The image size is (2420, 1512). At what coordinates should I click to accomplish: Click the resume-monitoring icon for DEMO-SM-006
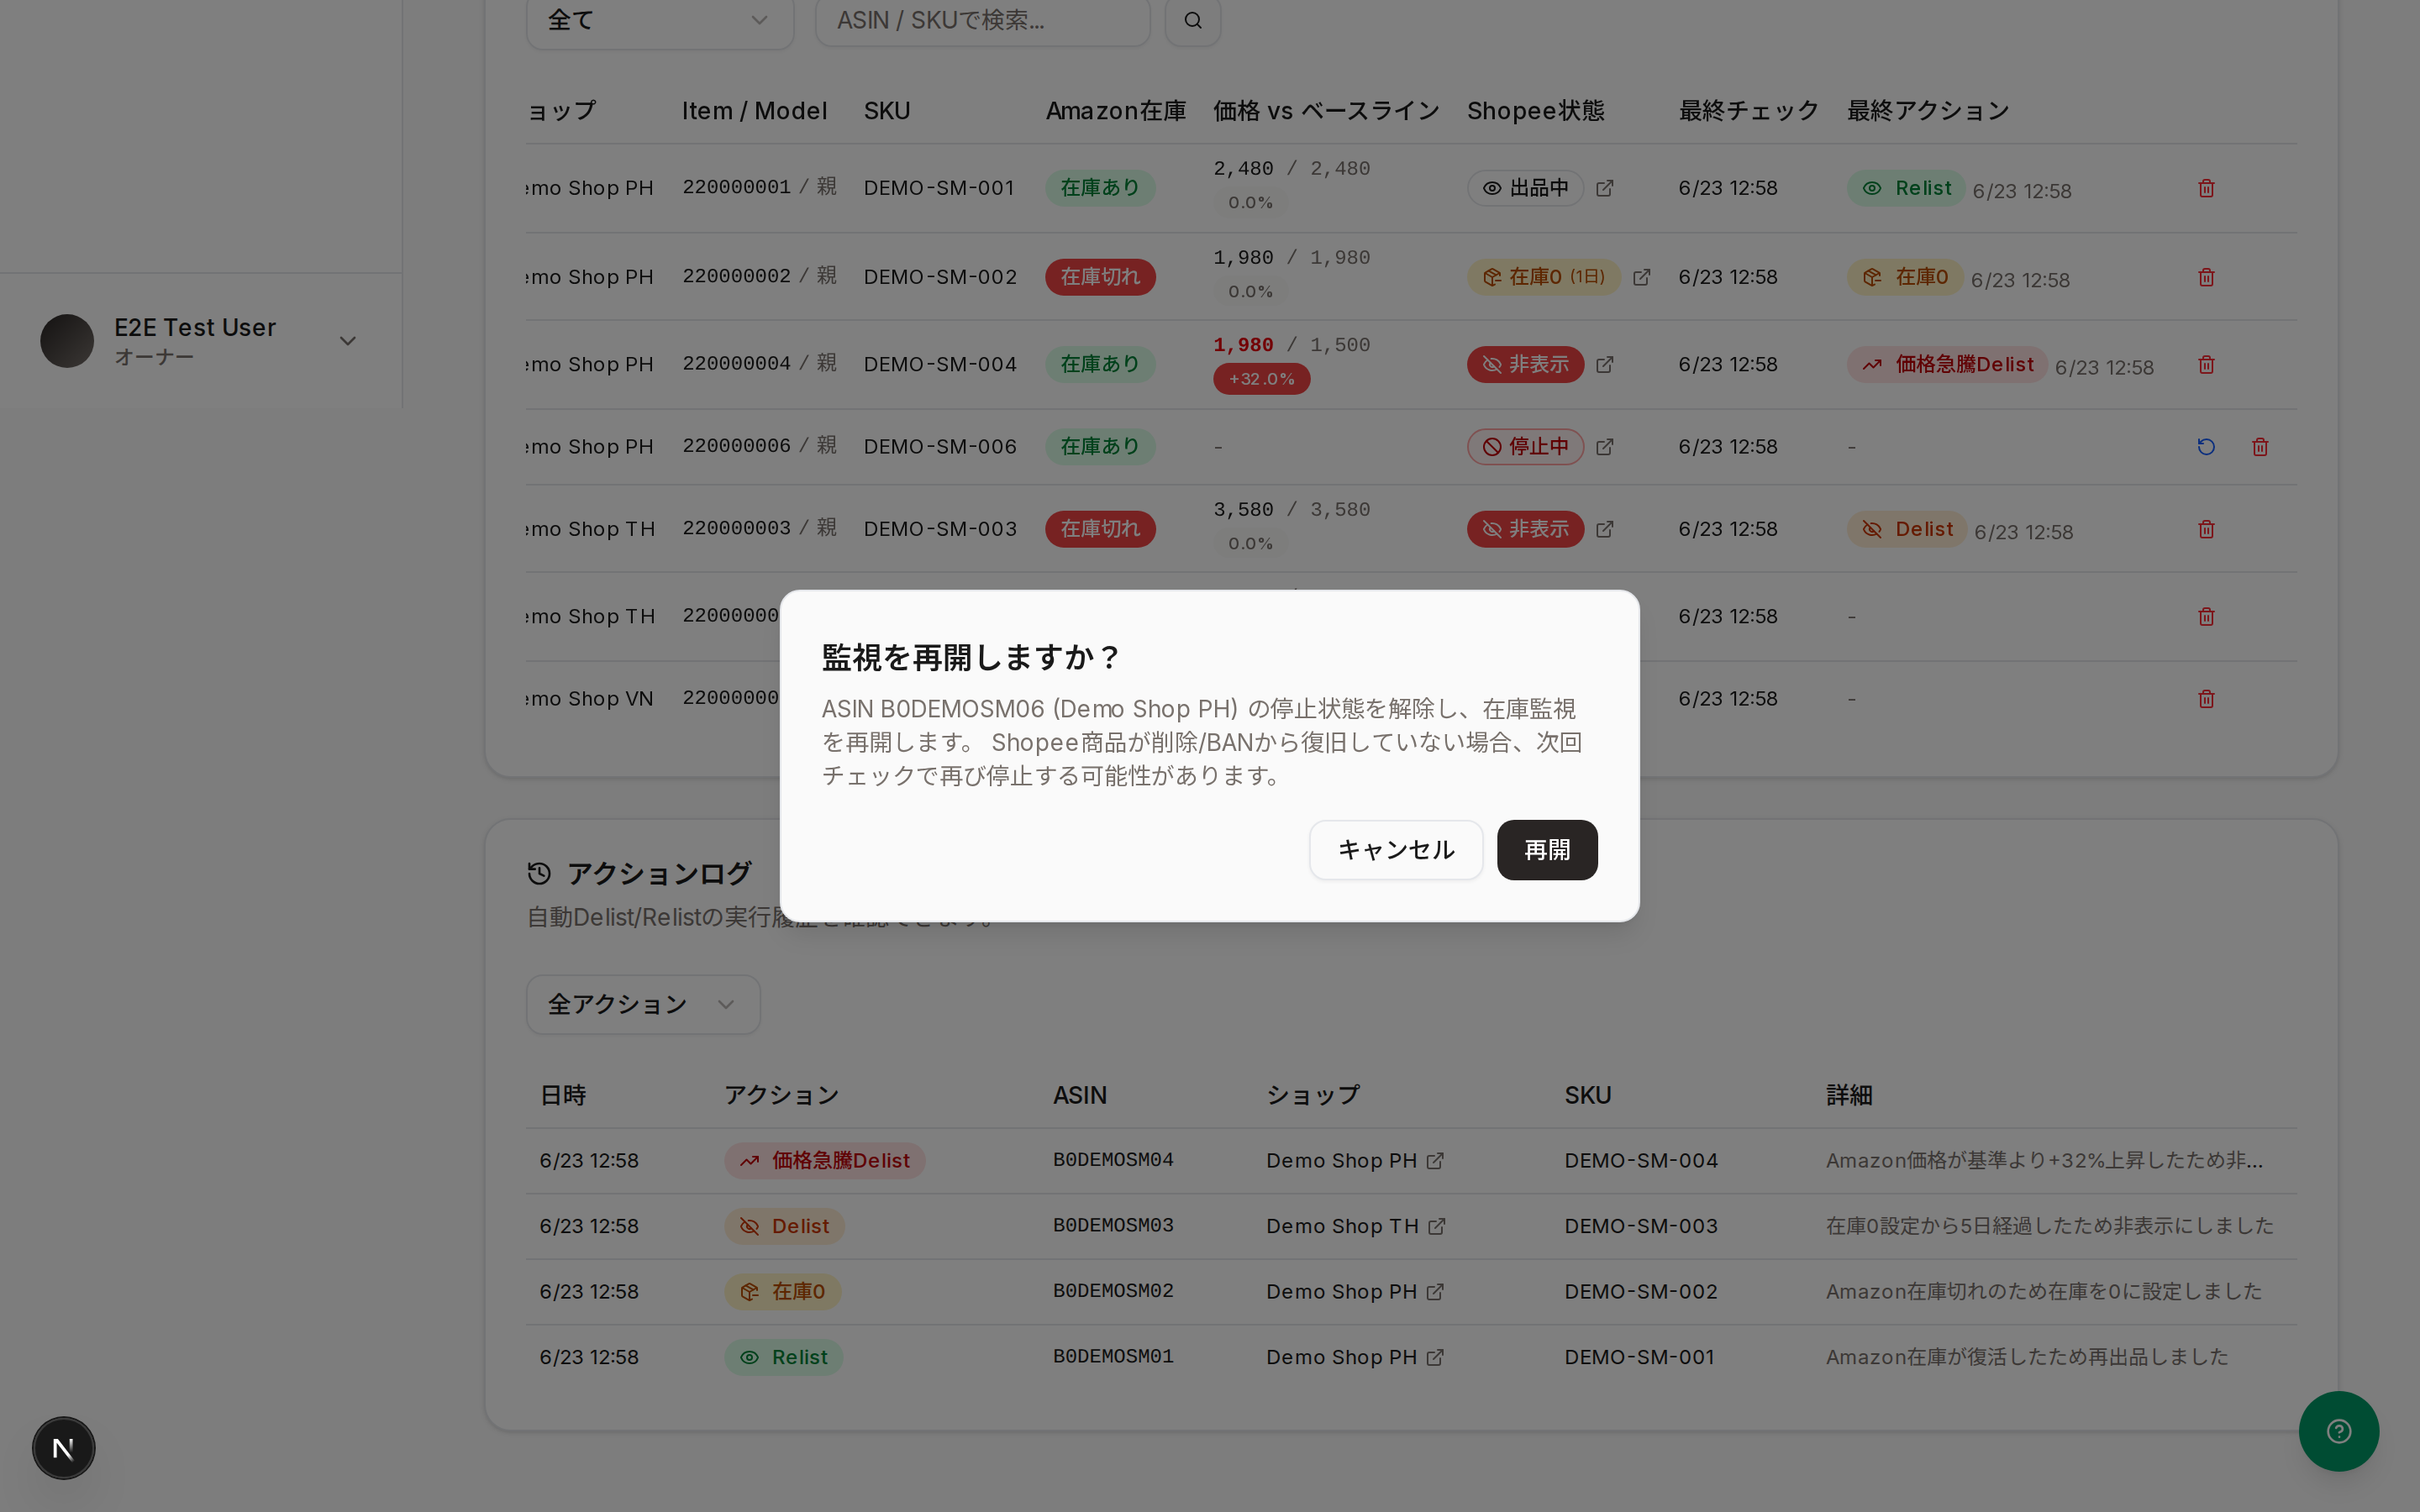2206,447
